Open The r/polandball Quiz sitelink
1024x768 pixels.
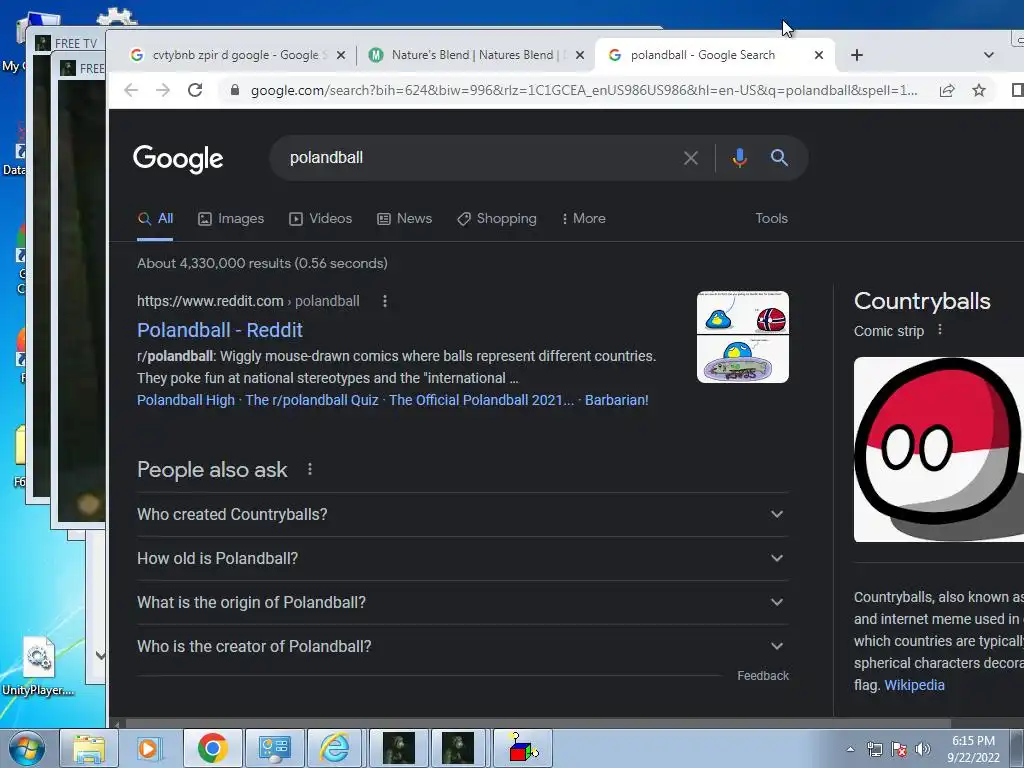[312, 400]
